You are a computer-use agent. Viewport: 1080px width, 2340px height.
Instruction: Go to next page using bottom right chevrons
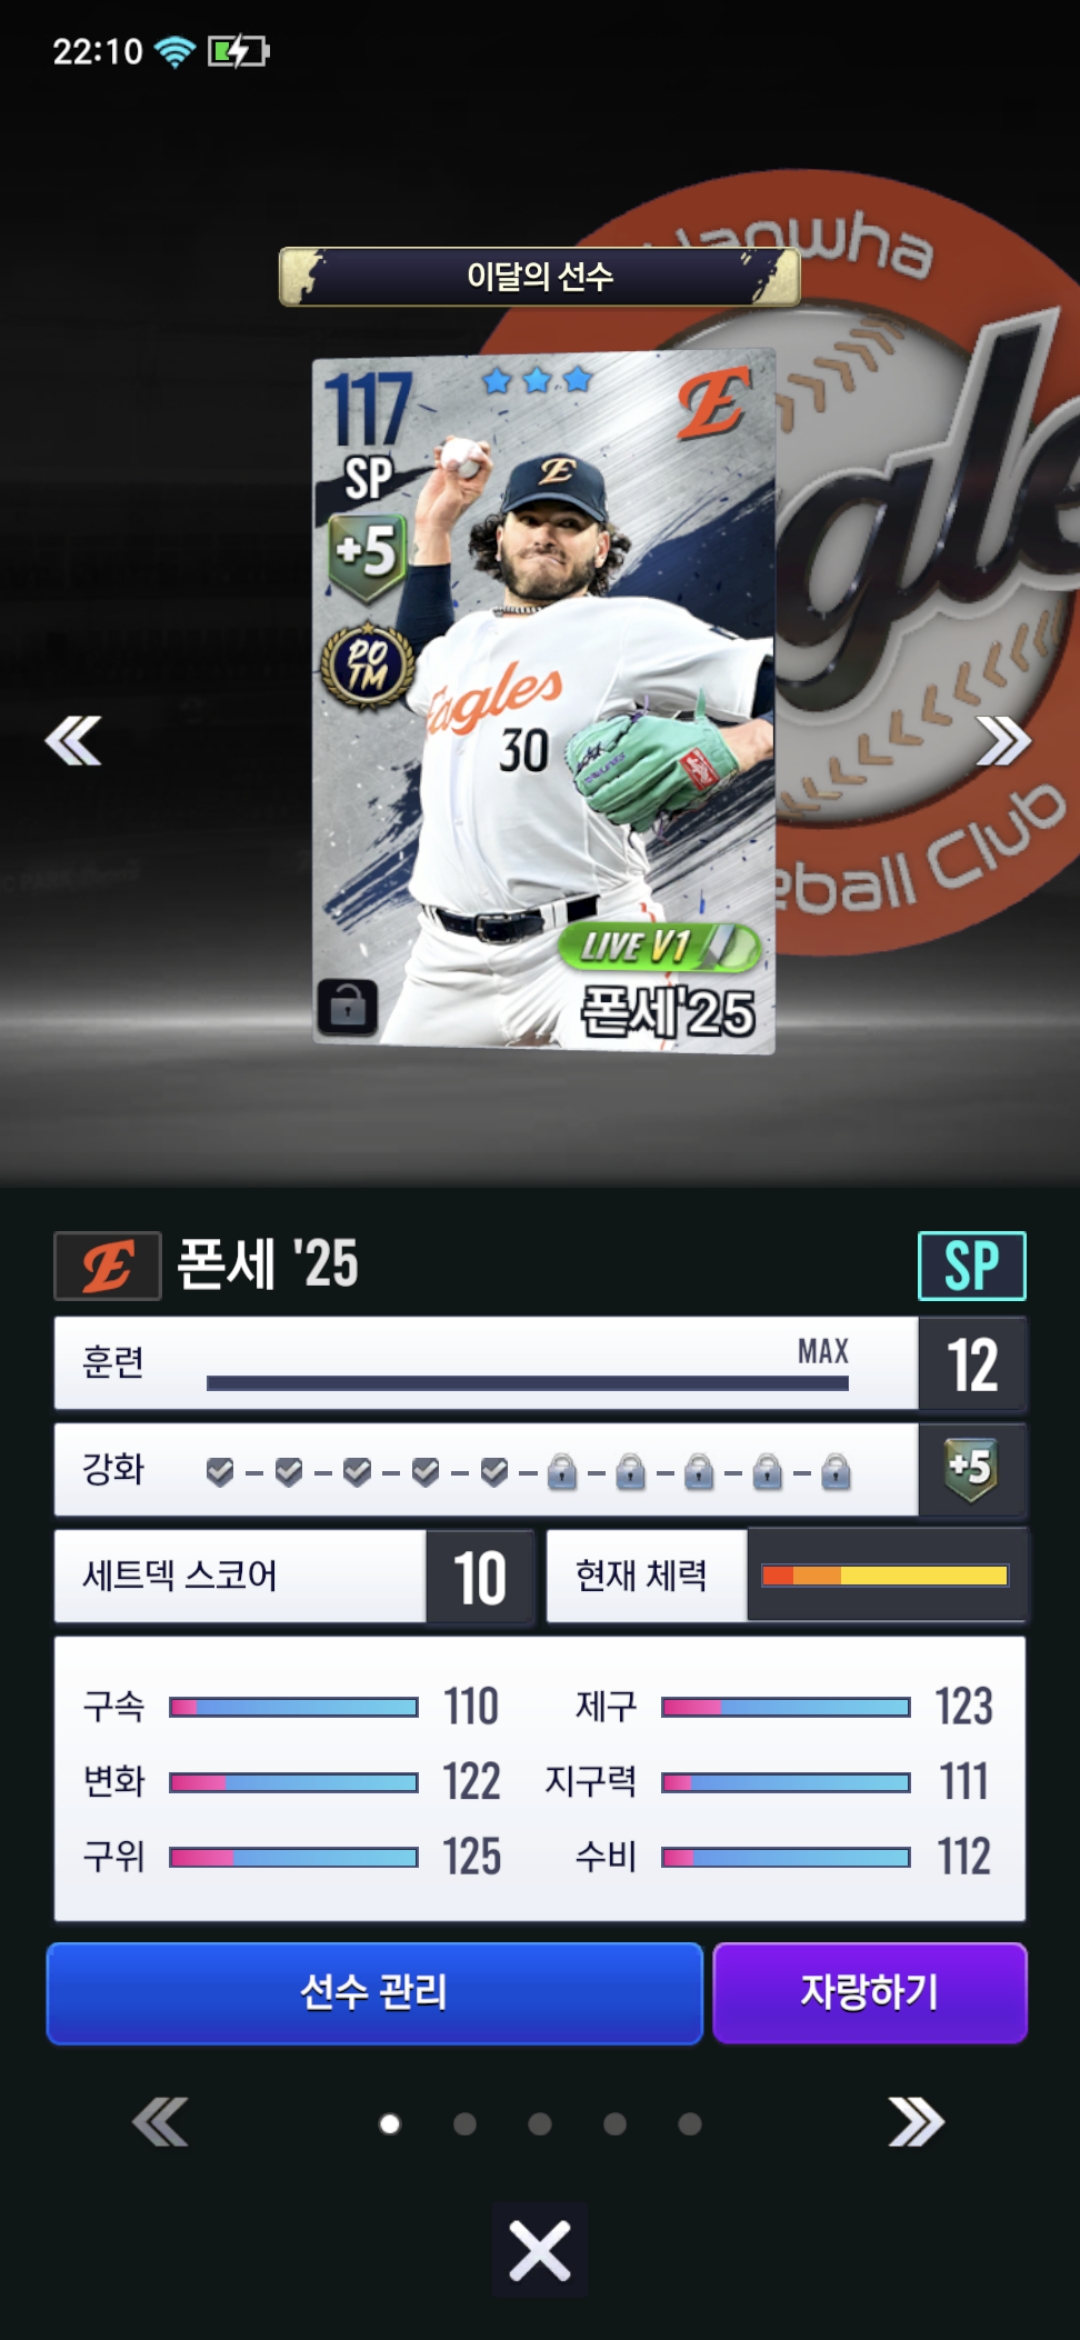(916, 2122)
